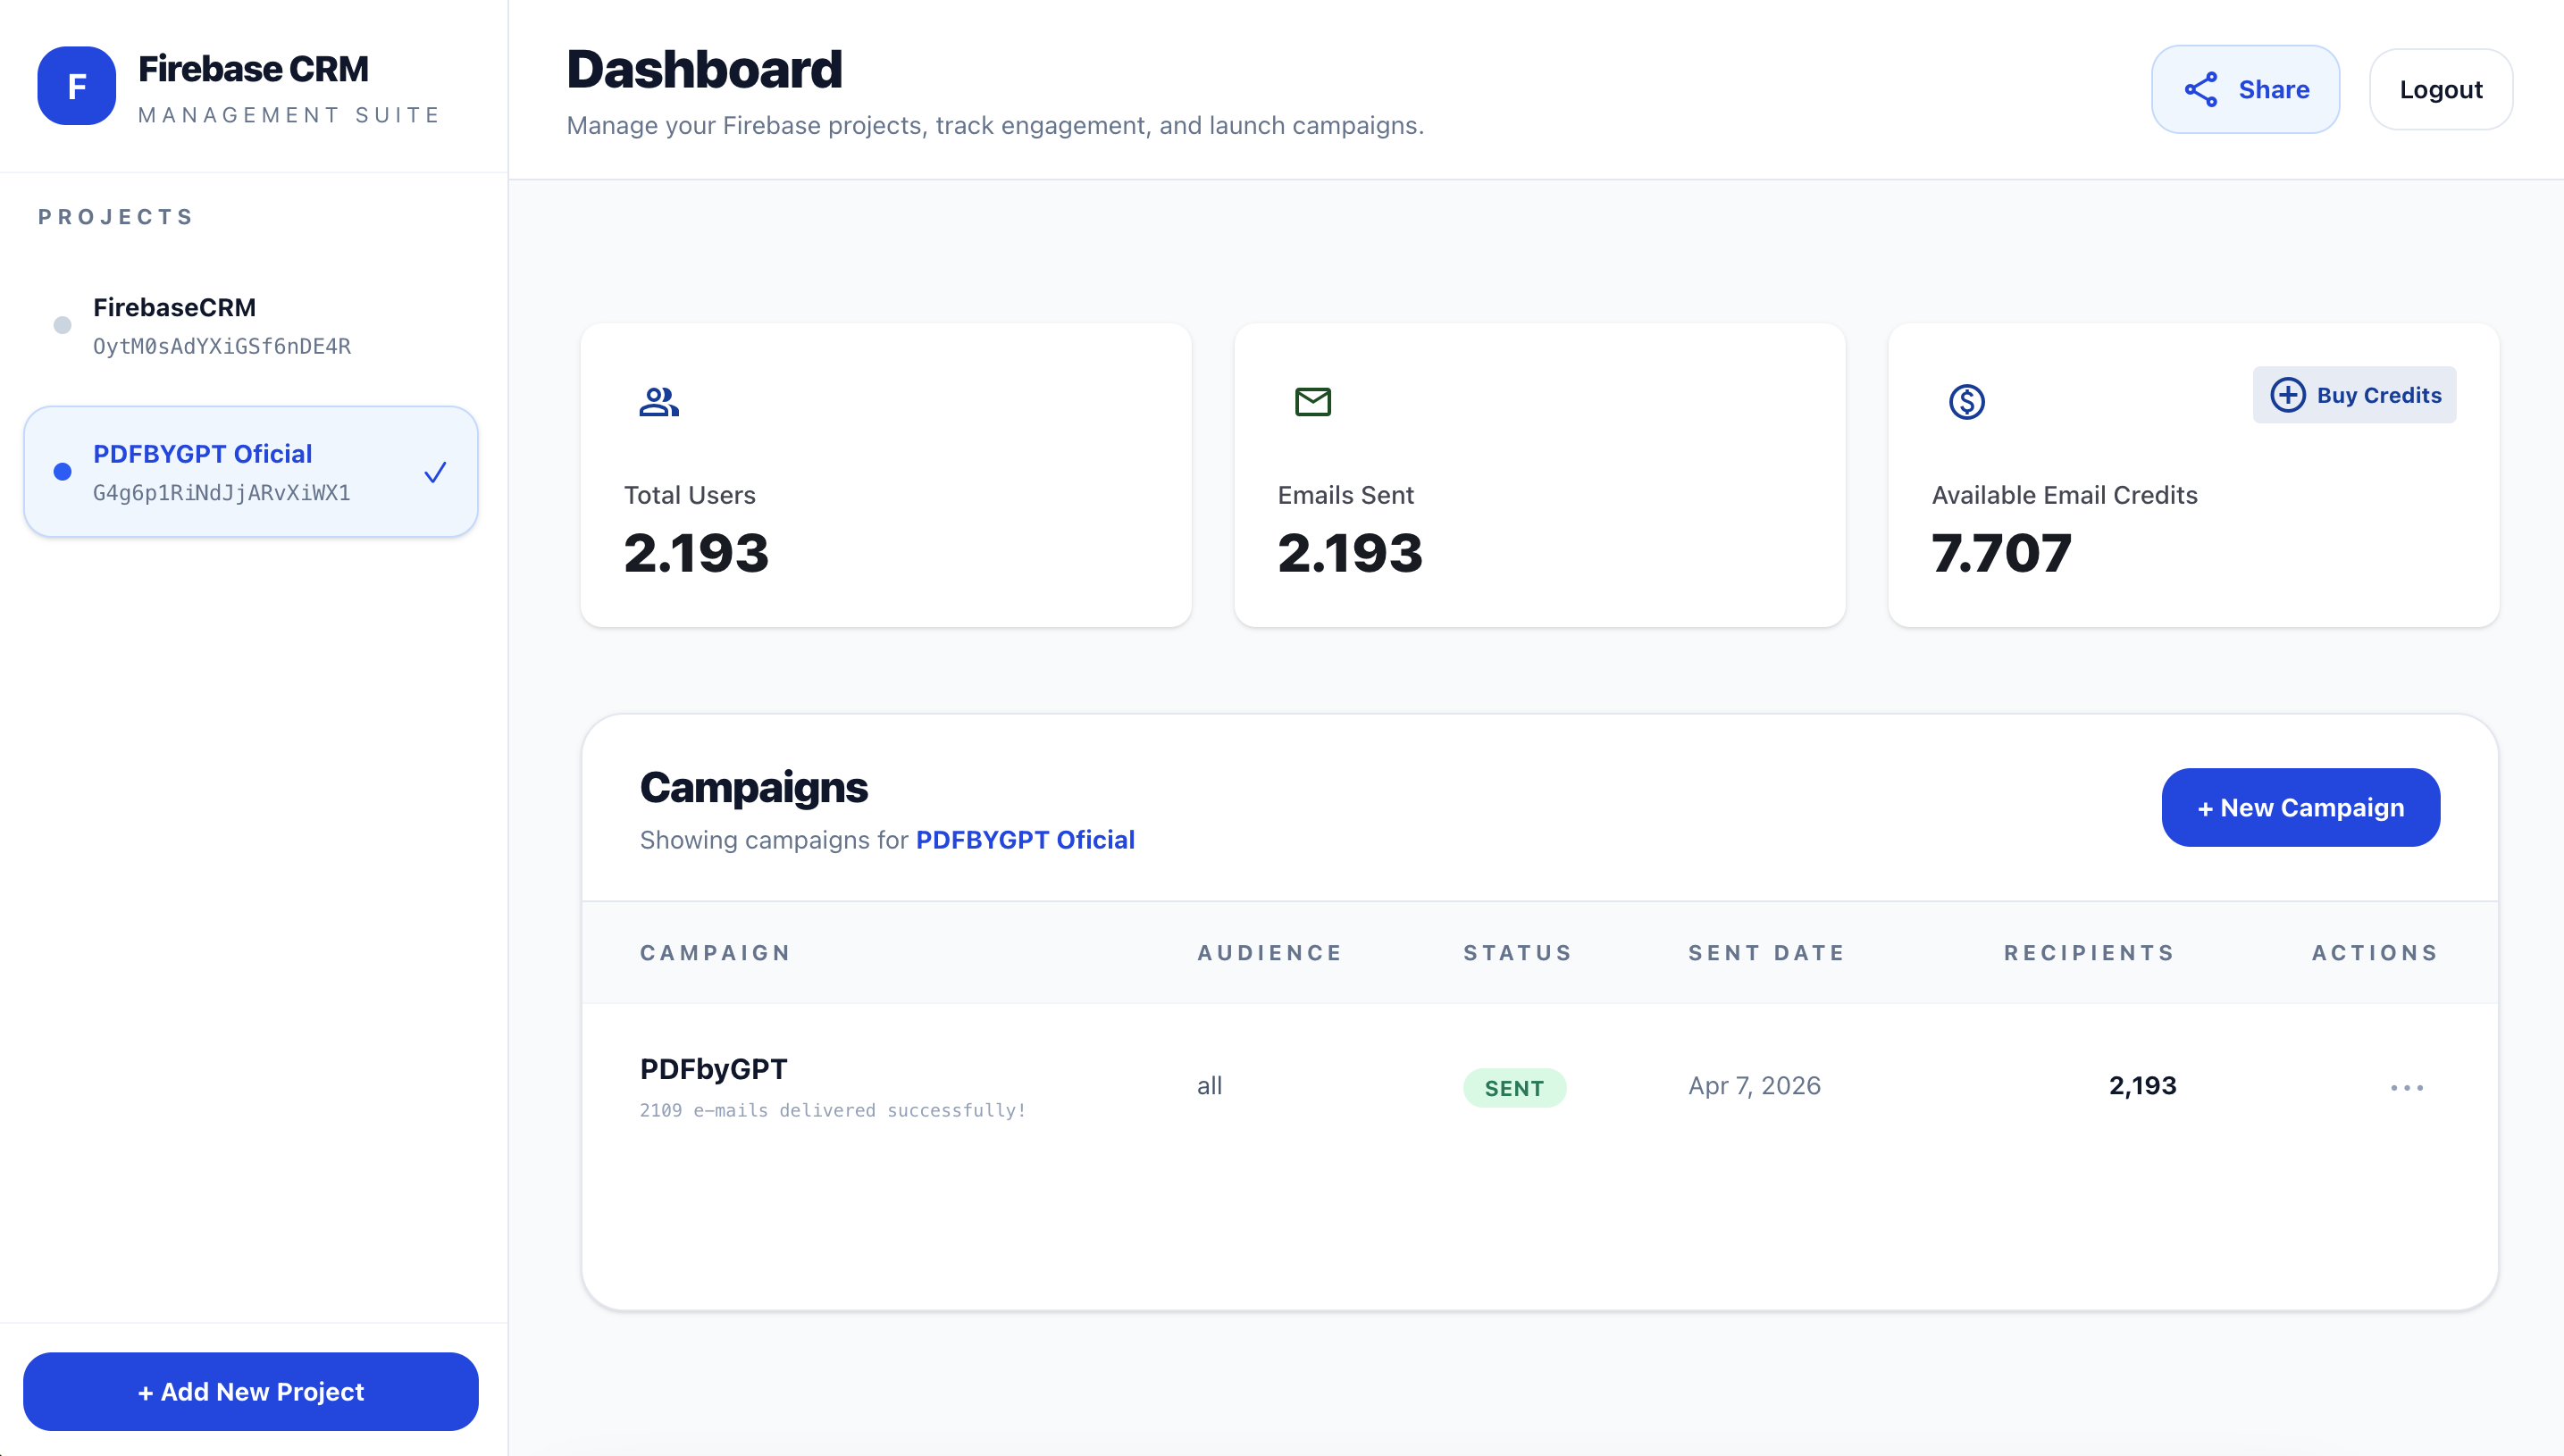Open the ellipsis actions menu for PDFbyGPT campaign

(2406, 1087)
